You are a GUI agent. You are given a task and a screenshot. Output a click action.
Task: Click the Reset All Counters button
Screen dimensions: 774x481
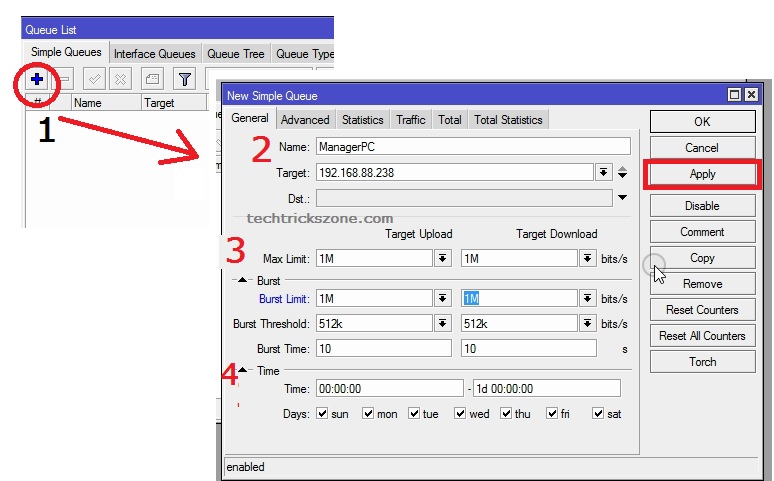pyautogui.click(x=702, y=336)
